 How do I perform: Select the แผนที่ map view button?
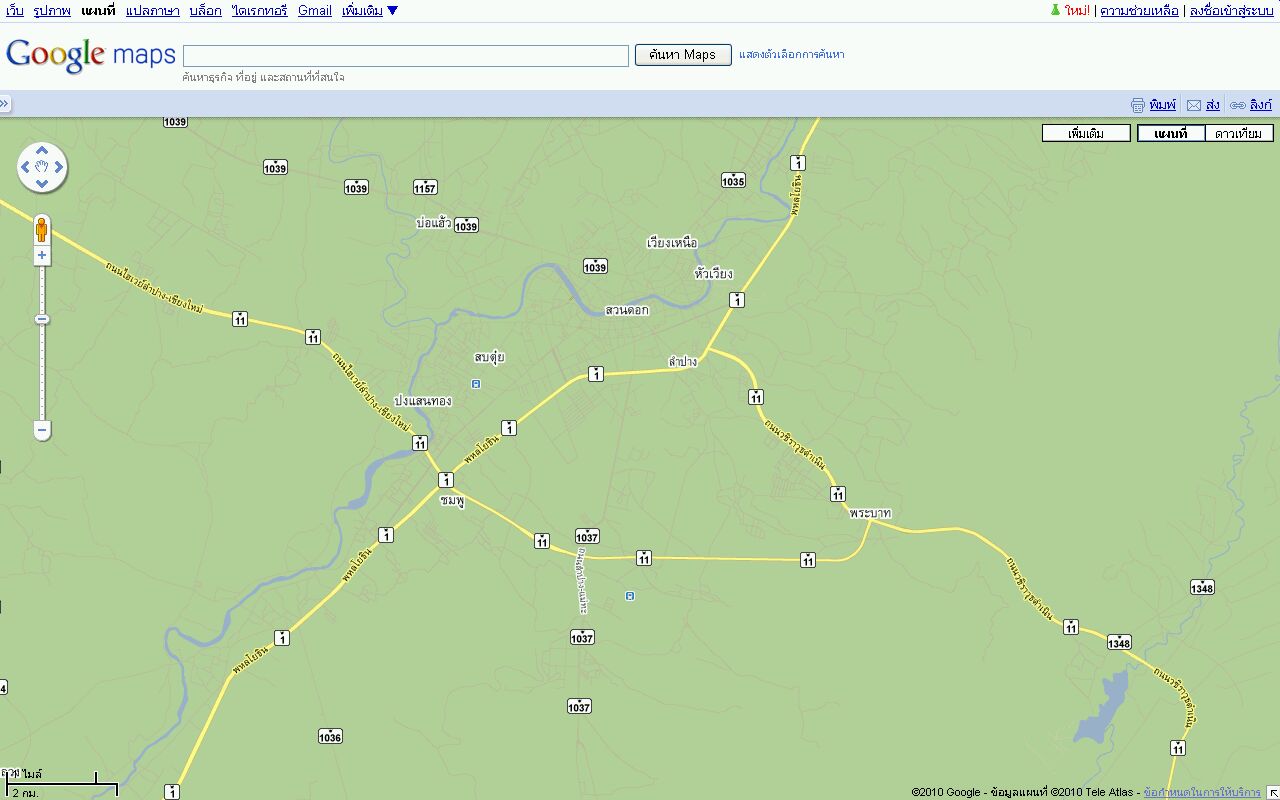tap(1170, 133)
